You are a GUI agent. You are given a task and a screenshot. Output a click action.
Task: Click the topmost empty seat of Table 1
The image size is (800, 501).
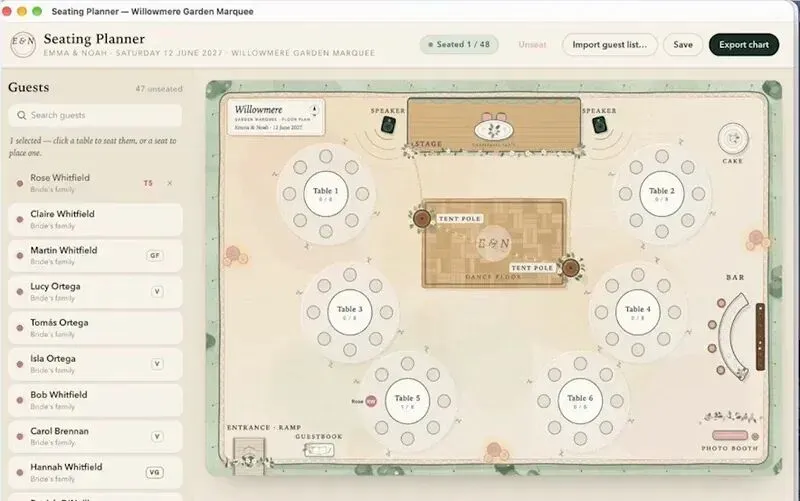(326, 156)
